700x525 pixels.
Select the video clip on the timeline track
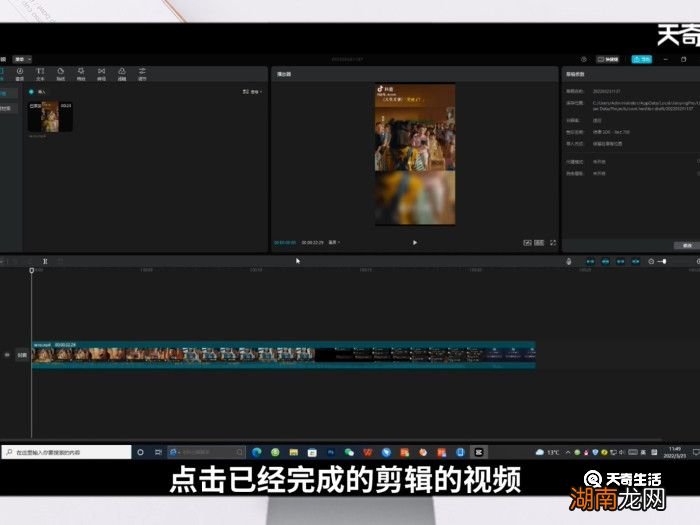(x=284, y=355)
